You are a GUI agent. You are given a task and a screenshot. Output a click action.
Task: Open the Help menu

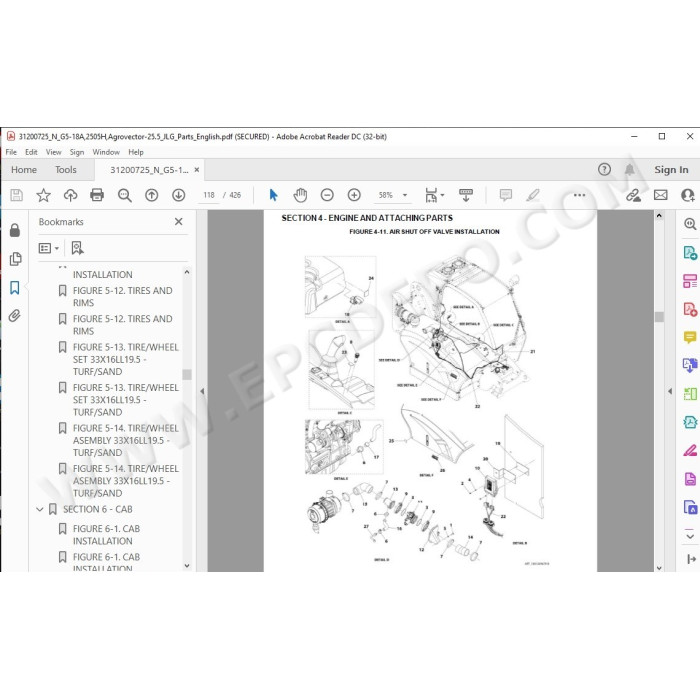(x=136, y=152)
